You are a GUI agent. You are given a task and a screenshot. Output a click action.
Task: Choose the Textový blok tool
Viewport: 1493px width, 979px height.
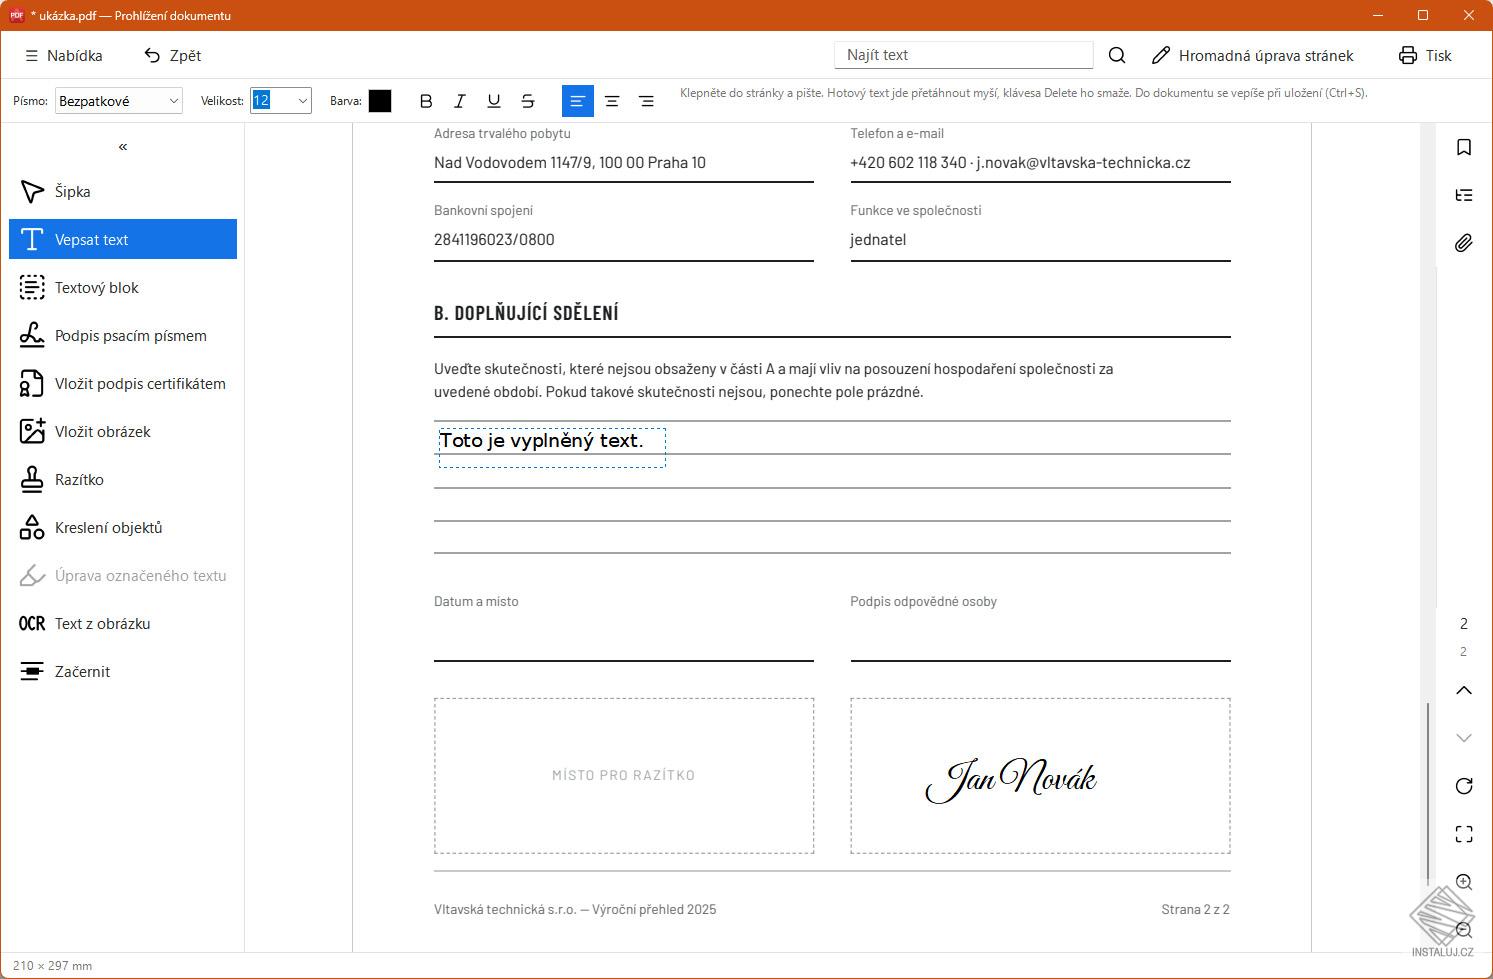(123, 287)
